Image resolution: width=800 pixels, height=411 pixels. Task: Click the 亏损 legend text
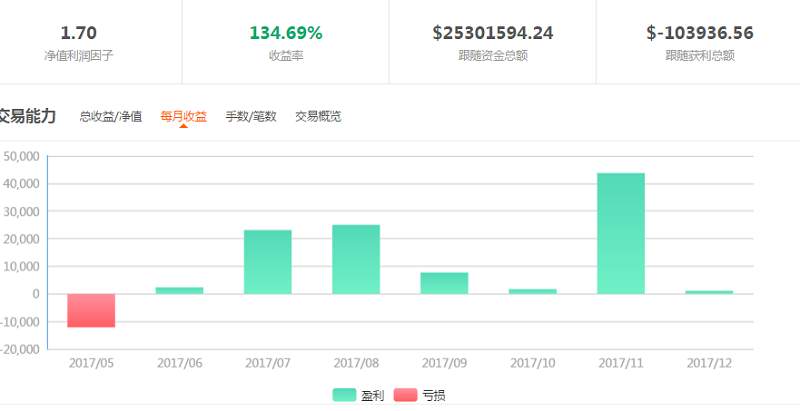click(433, 395)
